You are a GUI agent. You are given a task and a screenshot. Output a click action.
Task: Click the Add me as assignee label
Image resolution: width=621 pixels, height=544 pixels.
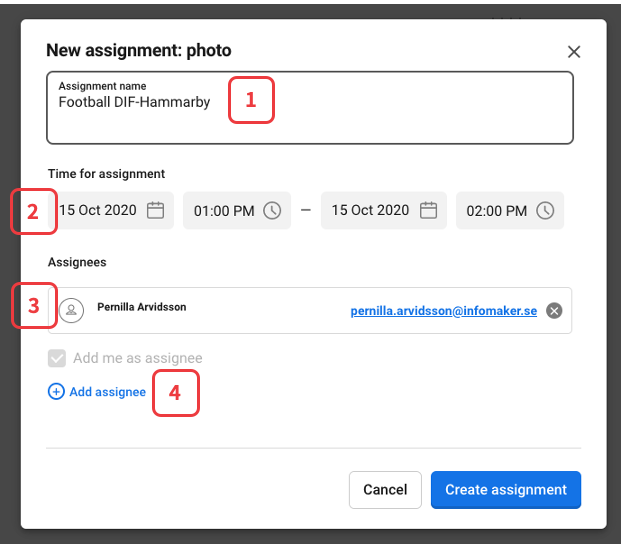pyautogui.click(x=137, y=358)
